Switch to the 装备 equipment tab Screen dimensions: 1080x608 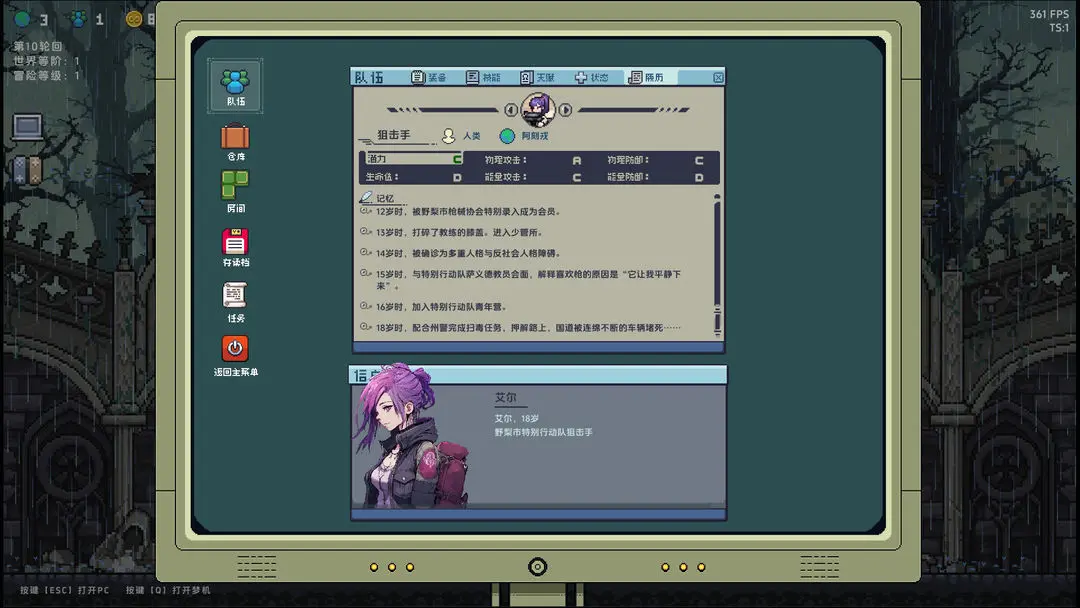429,77
